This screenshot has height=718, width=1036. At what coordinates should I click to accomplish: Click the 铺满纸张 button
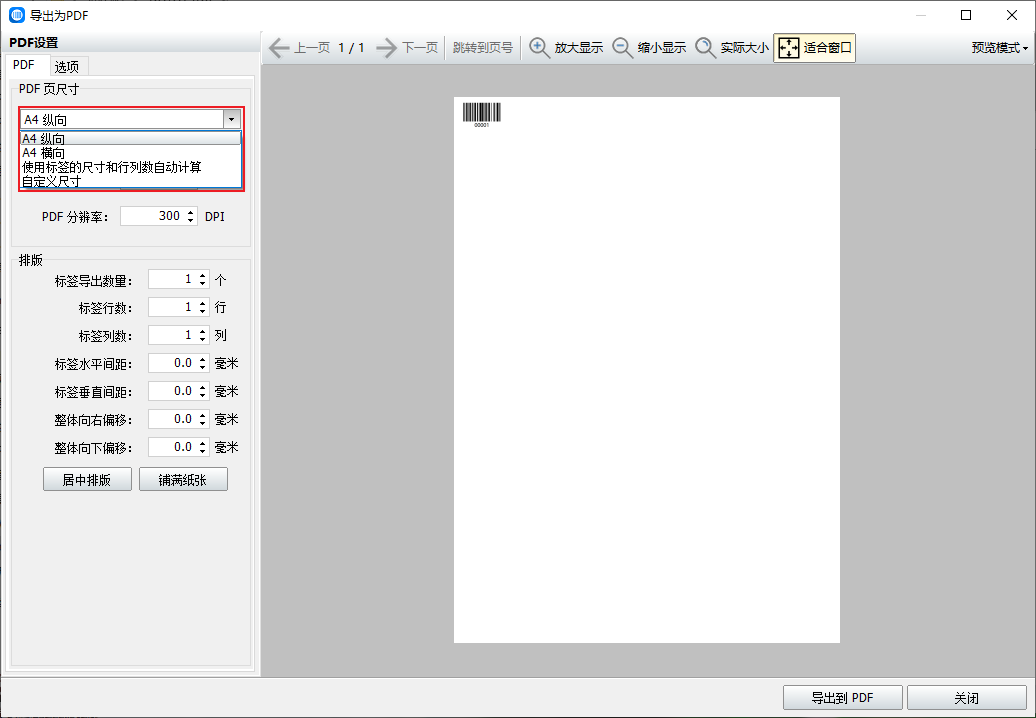point(183,480)
